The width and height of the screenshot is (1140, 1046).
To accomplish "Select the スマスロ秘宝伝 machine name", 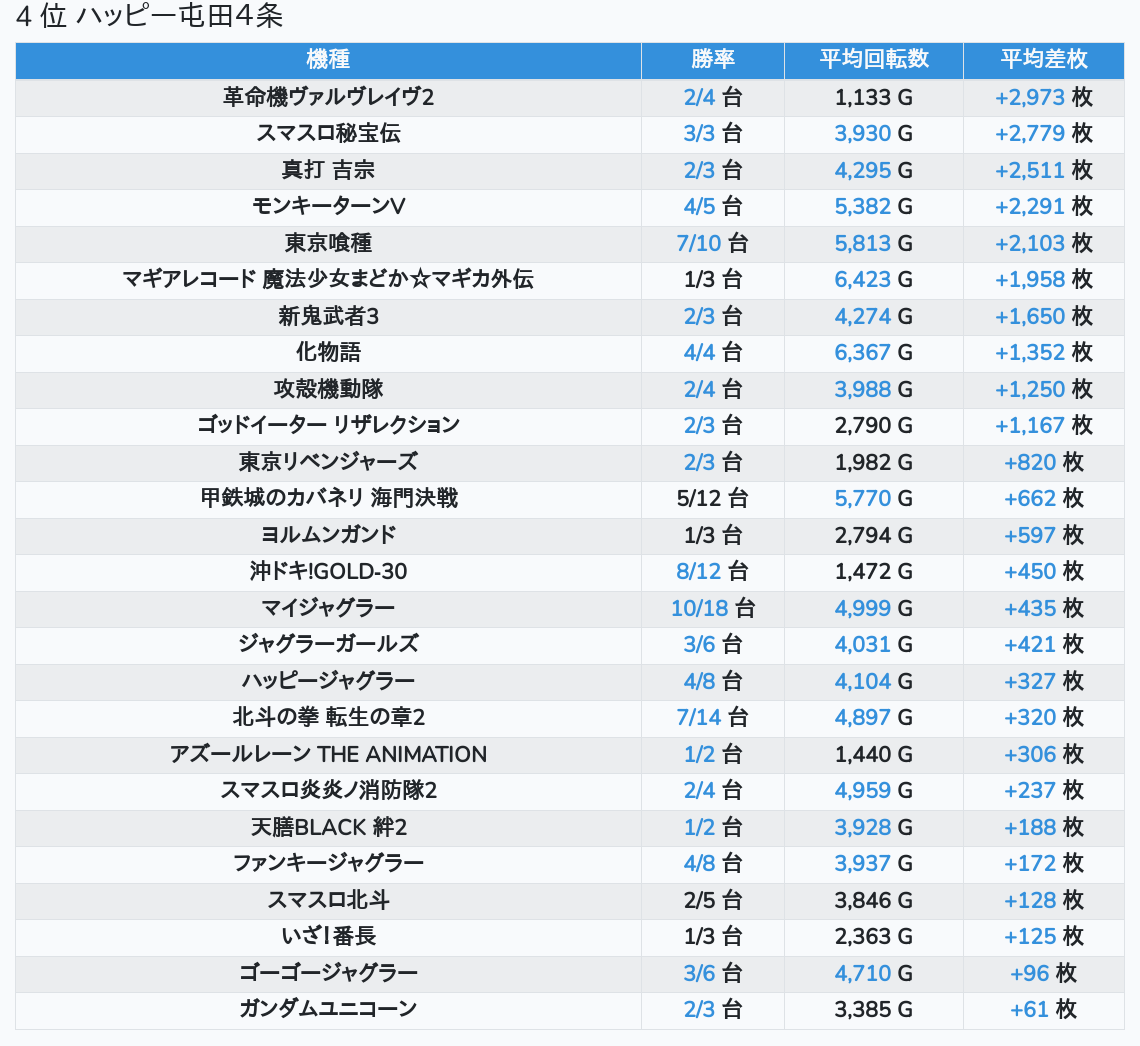I will pos(328,134).
